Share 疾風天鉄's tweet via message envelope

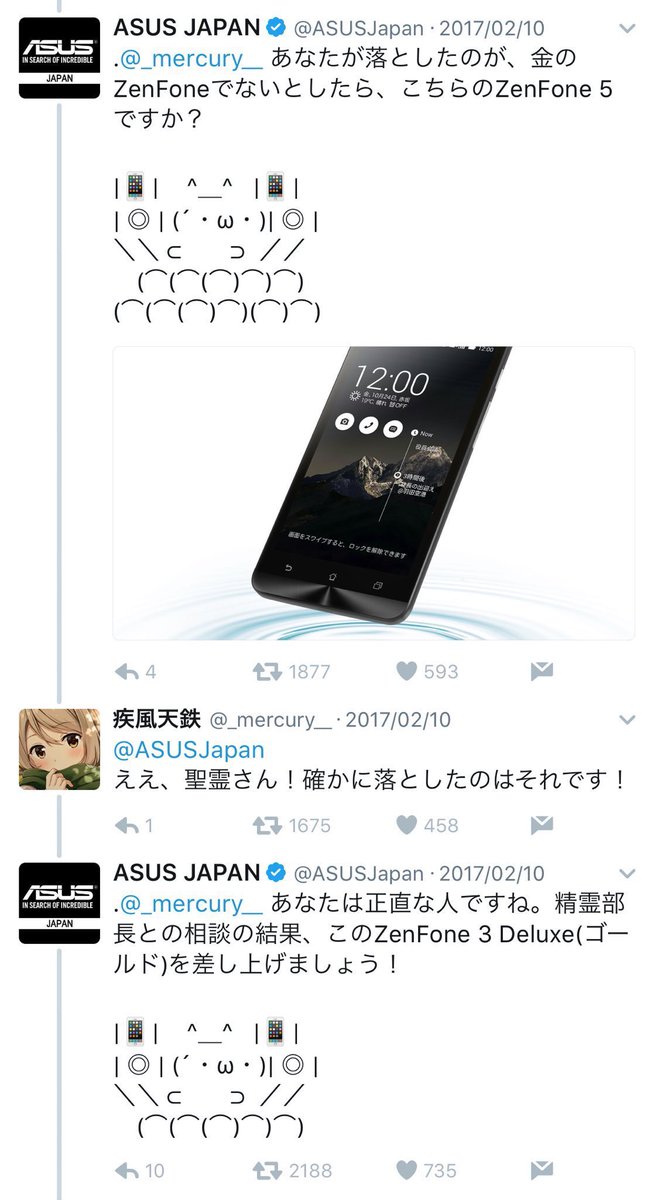(541, 825)
